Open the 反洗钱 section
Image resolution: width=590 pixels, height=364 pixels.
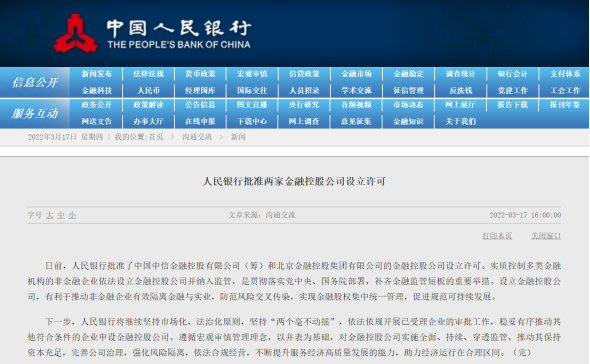[461, 90]
